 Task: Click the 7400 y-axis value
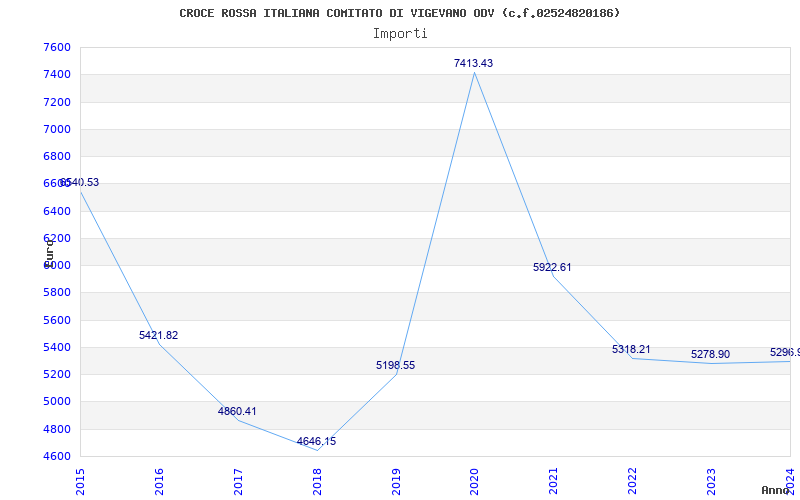click(x=57, y=74)
